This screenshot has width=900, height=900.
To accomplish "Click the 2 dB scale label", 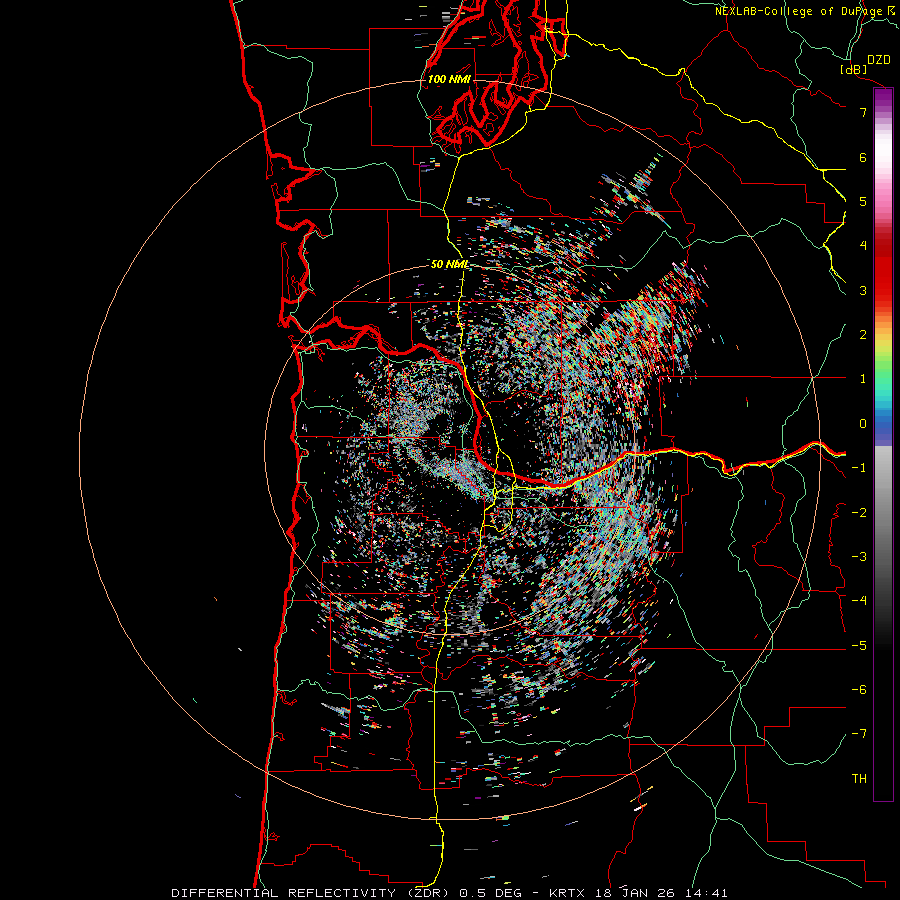I will [x=863, y=335].
